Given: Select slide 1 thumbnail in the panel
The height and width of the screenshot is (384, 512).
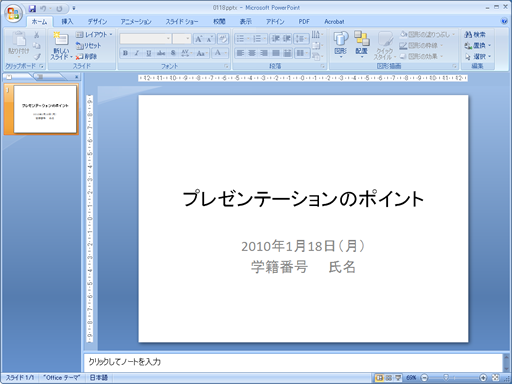Looking at the screenshot, I should pos(45,109).
